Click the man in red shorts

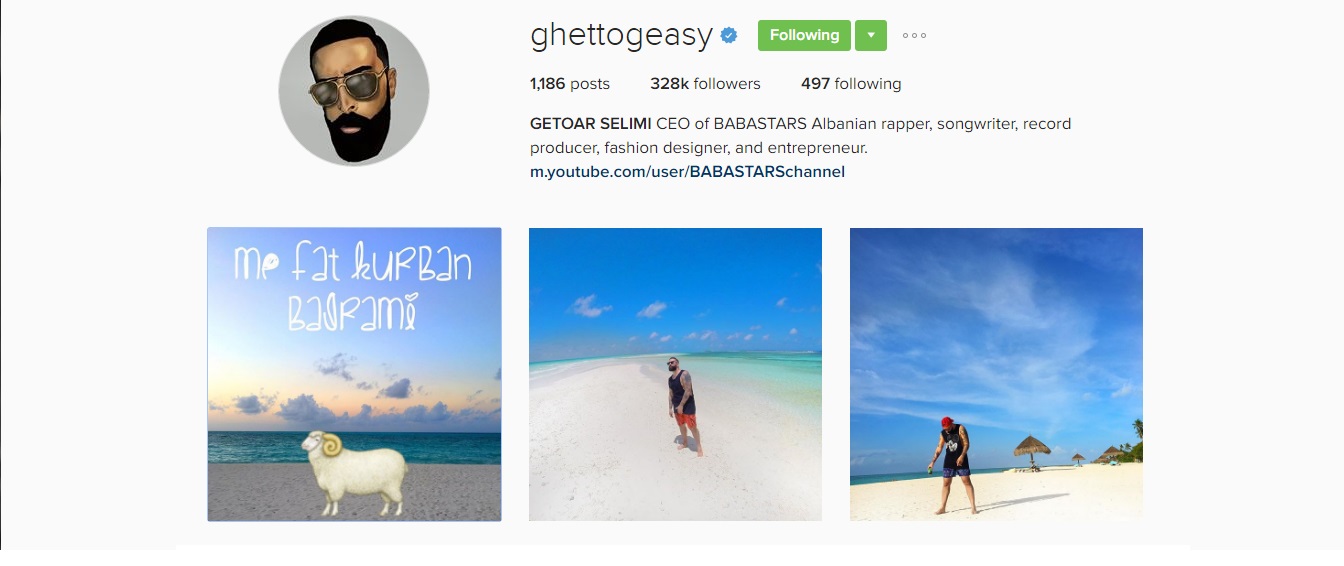(x=684, y=405)
